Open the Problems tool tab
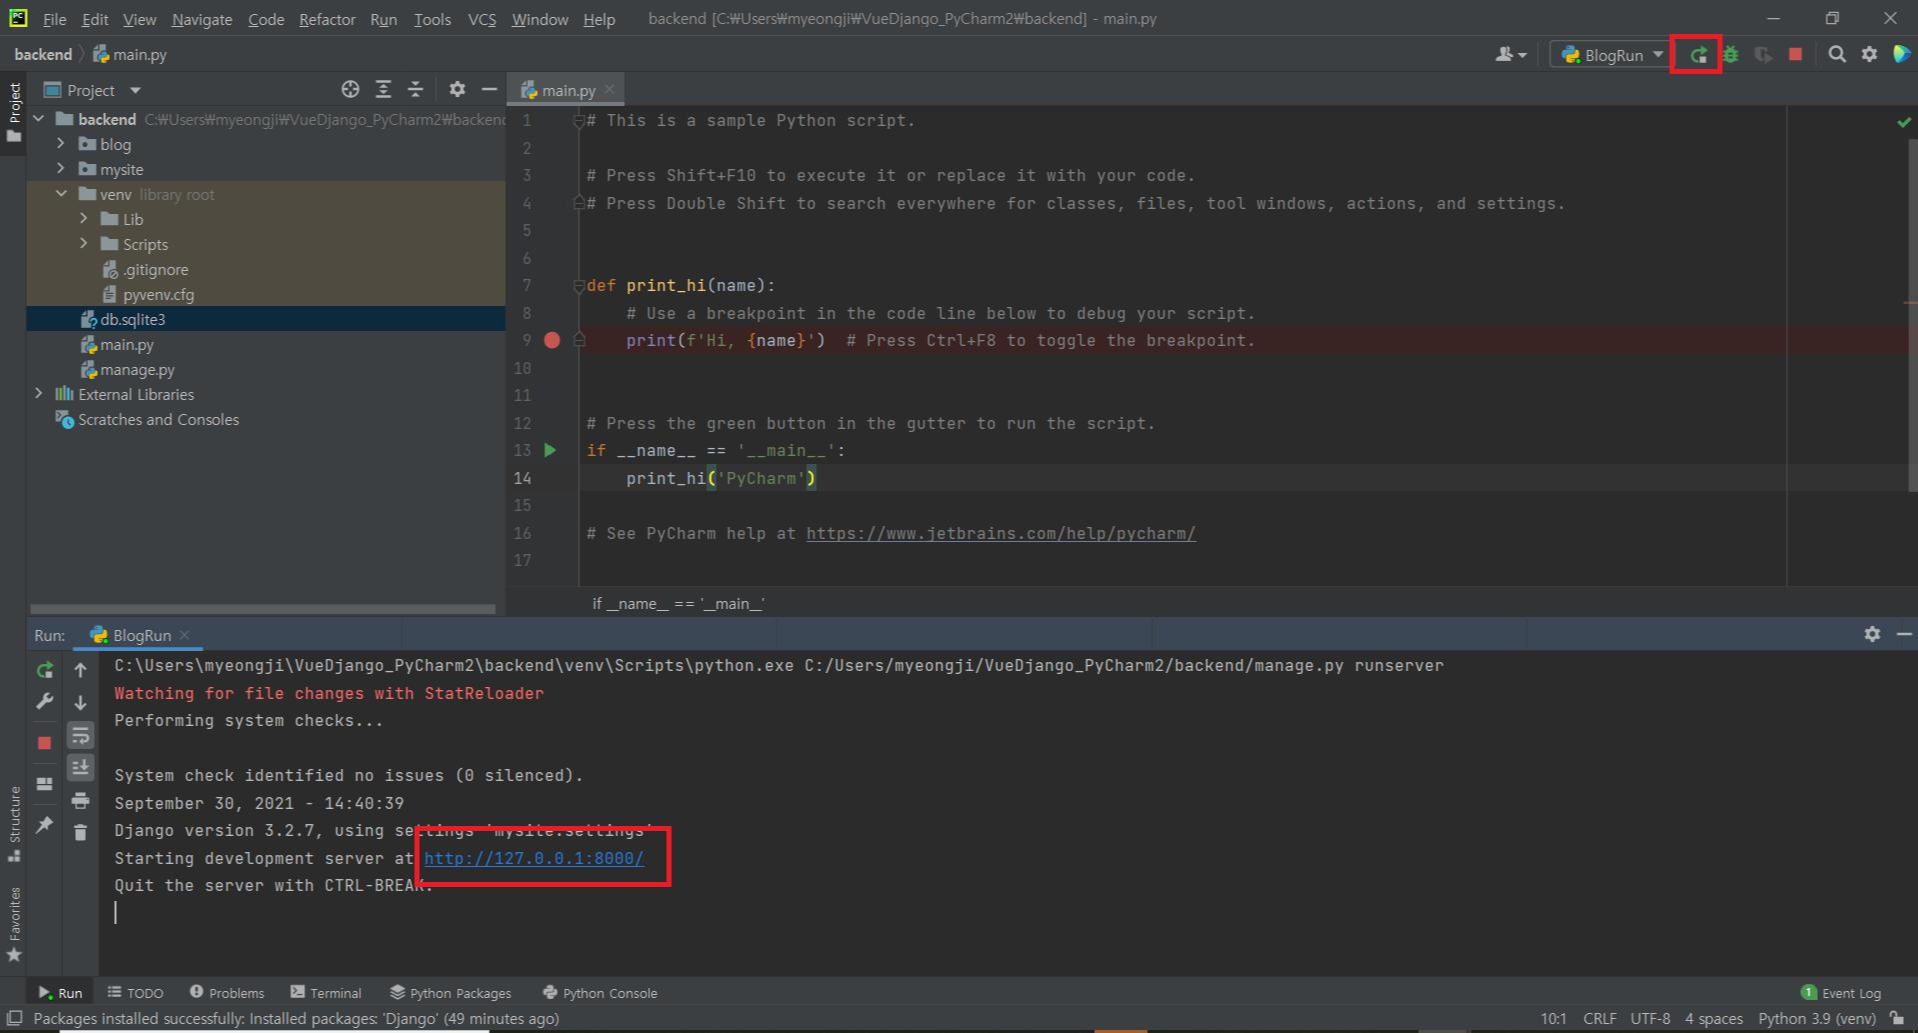The image size is (1918, 1033). tap(227, 993)
